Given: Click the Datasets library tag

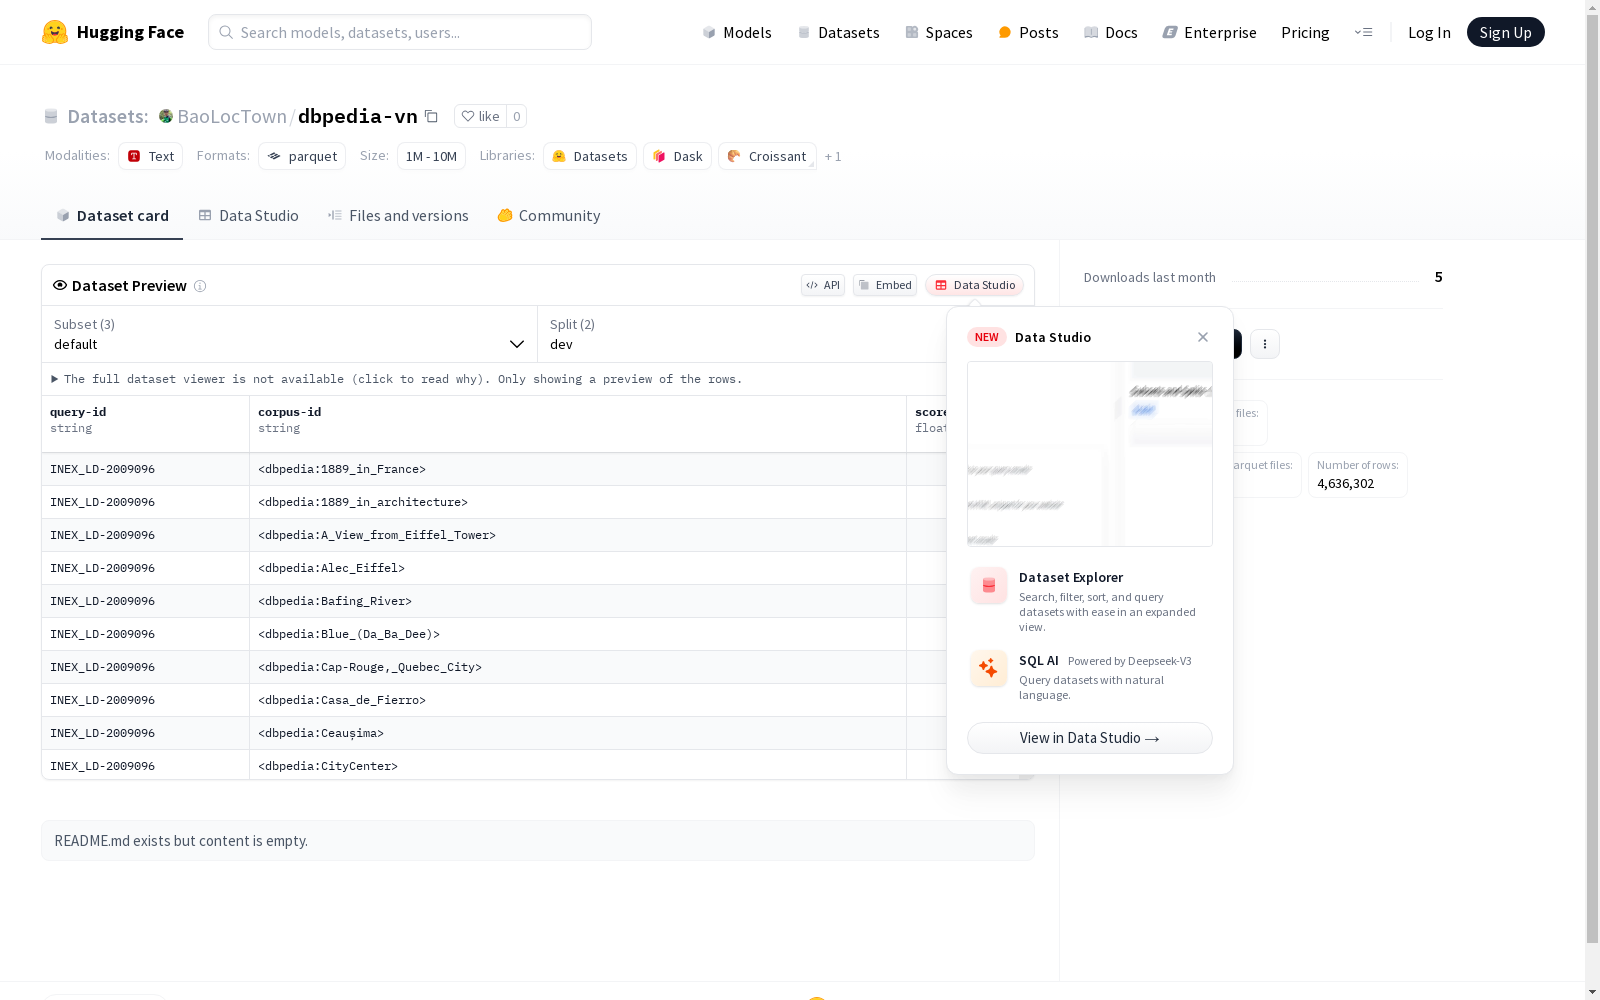Looking at the screenshot, I should point(590,156).
